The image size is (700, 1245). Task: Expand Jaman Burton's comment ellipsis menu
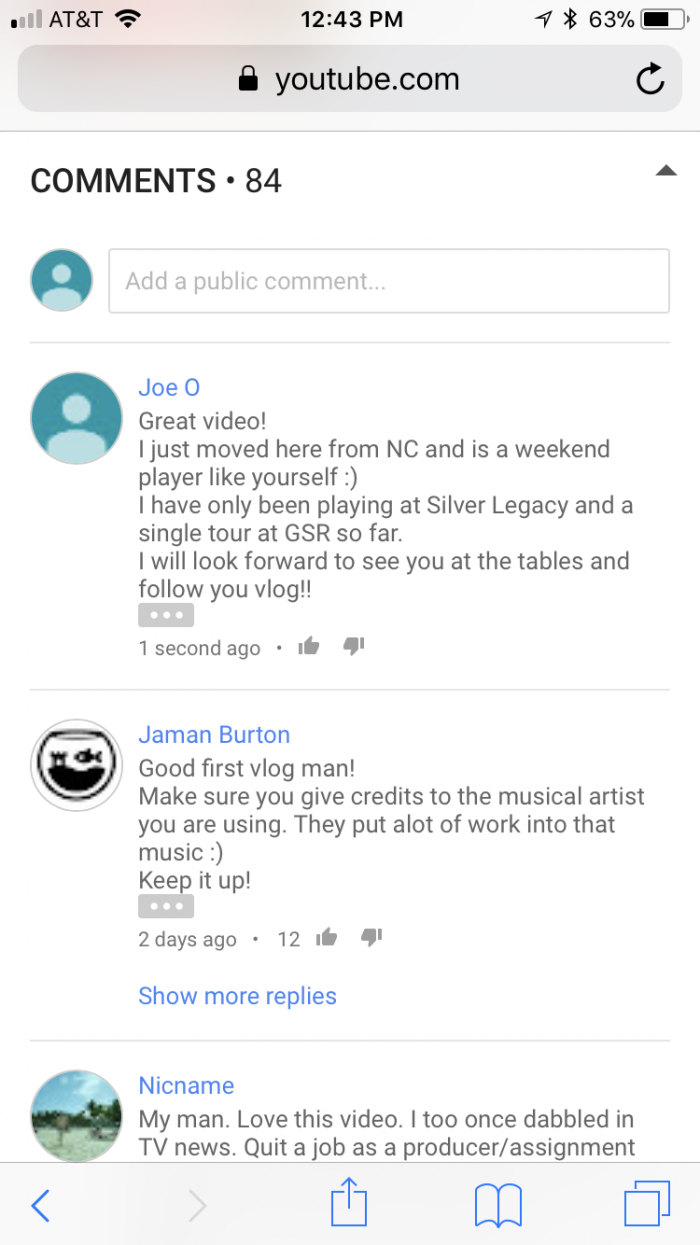point(166,906)
